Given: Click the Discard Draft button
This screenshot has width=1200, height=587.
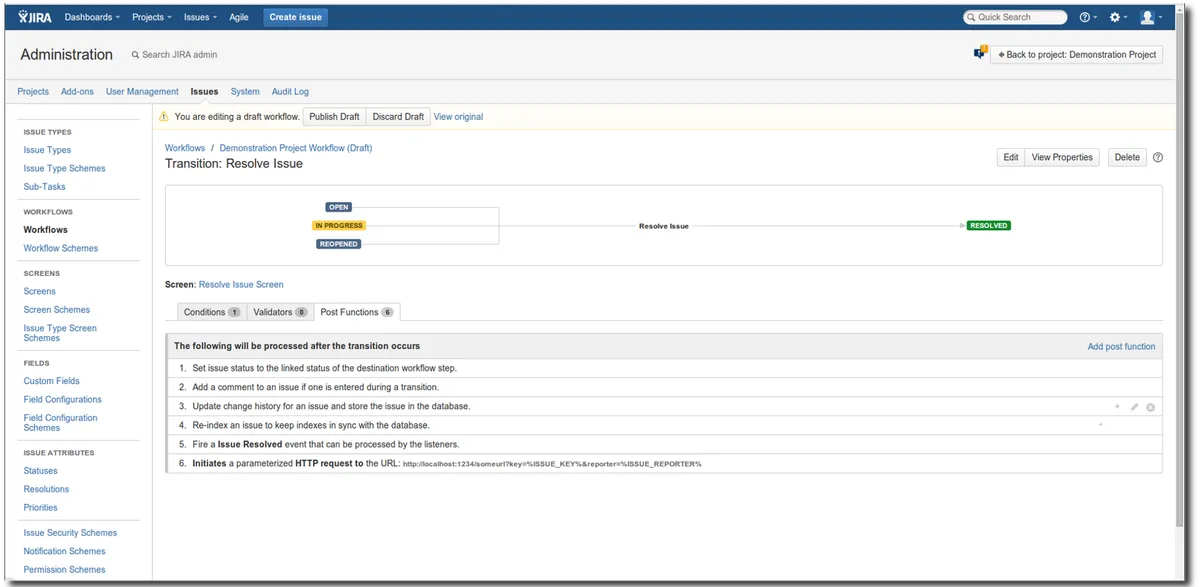Looking at the screenshot, I should click(x=398, y=117).
